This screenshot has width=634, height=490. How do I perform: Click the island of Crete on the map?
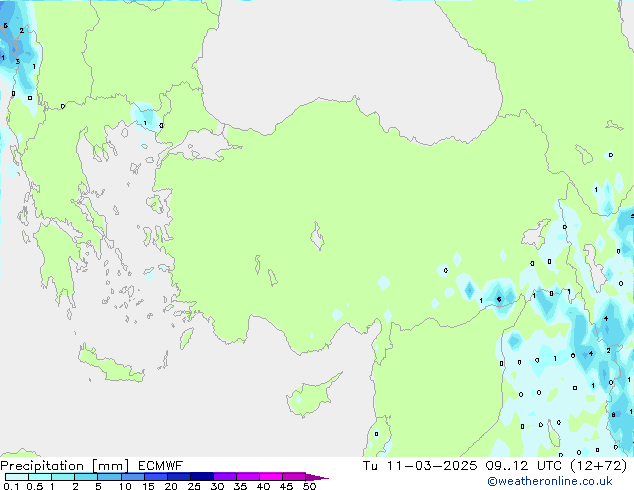[110, 364]
